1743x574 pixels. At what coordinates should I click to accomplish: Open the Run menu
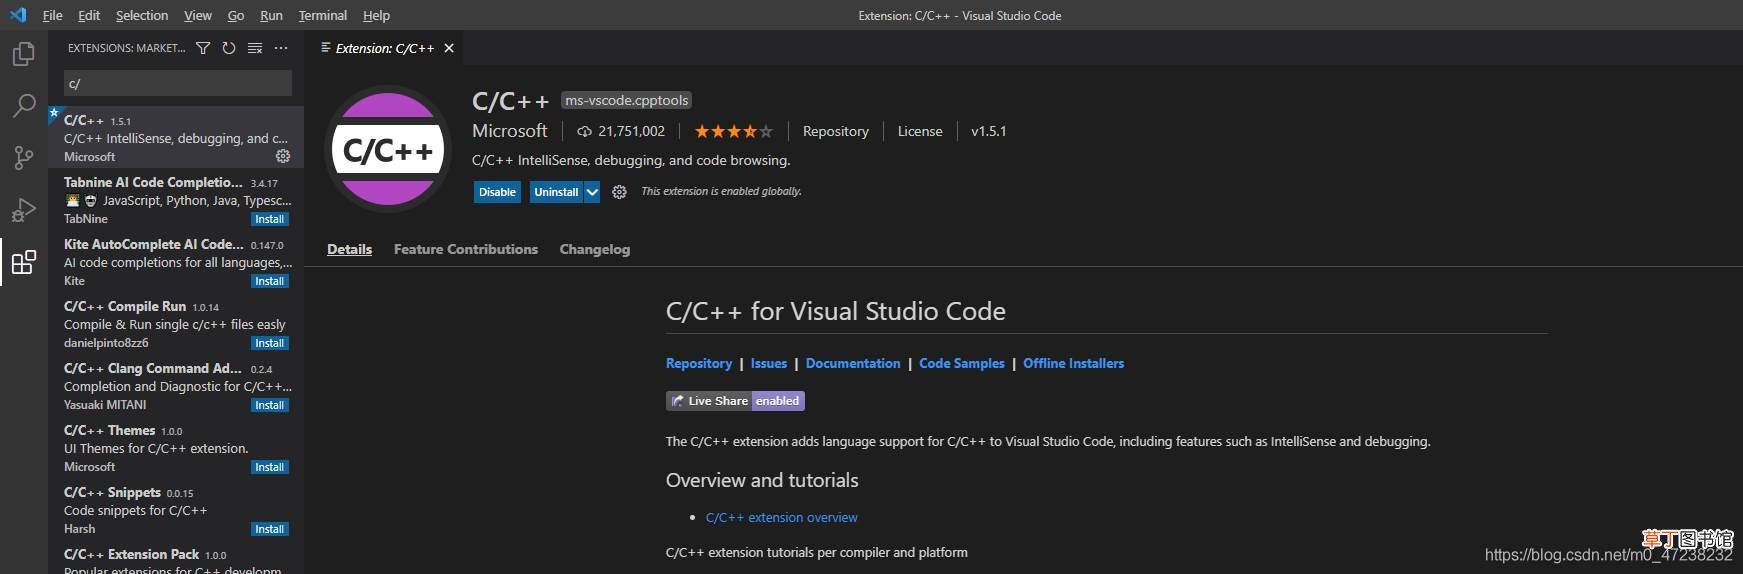point(271,15)
